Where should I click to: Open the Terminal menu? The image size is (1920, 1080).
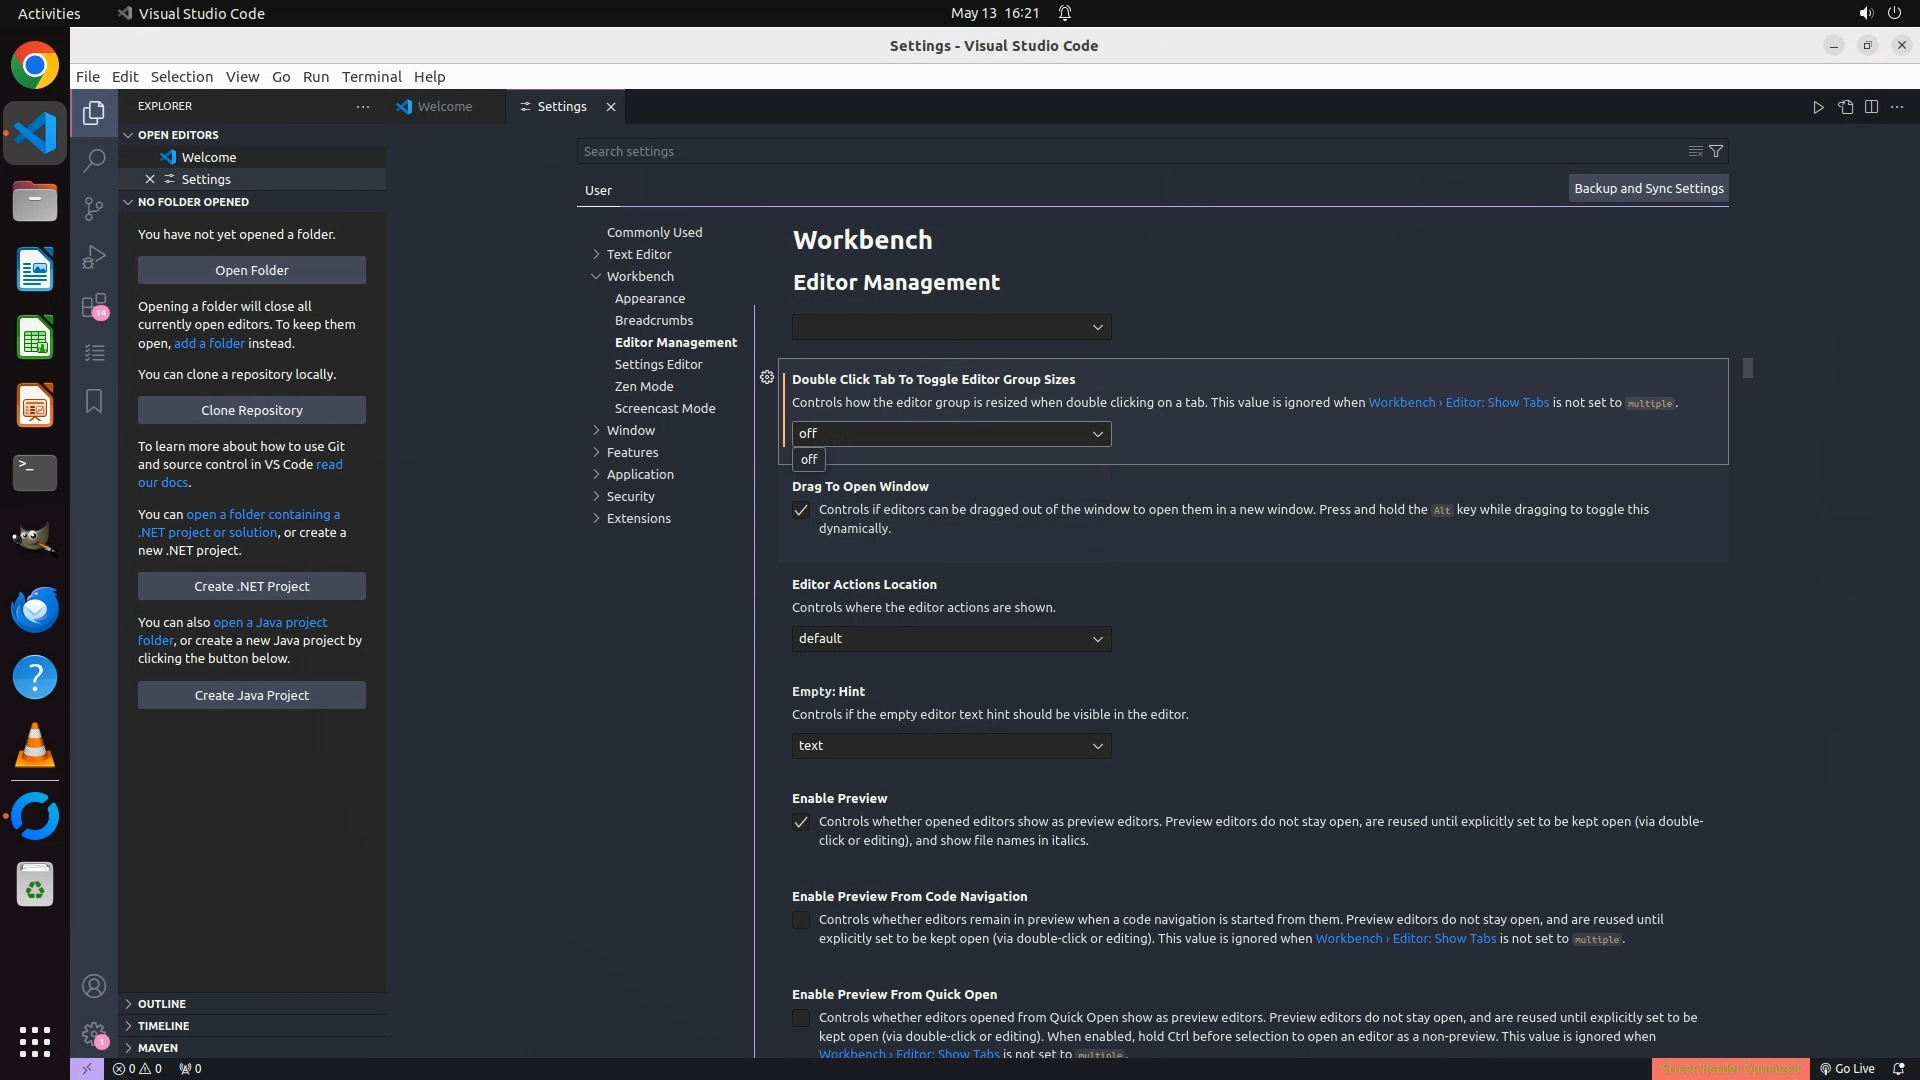371,77
